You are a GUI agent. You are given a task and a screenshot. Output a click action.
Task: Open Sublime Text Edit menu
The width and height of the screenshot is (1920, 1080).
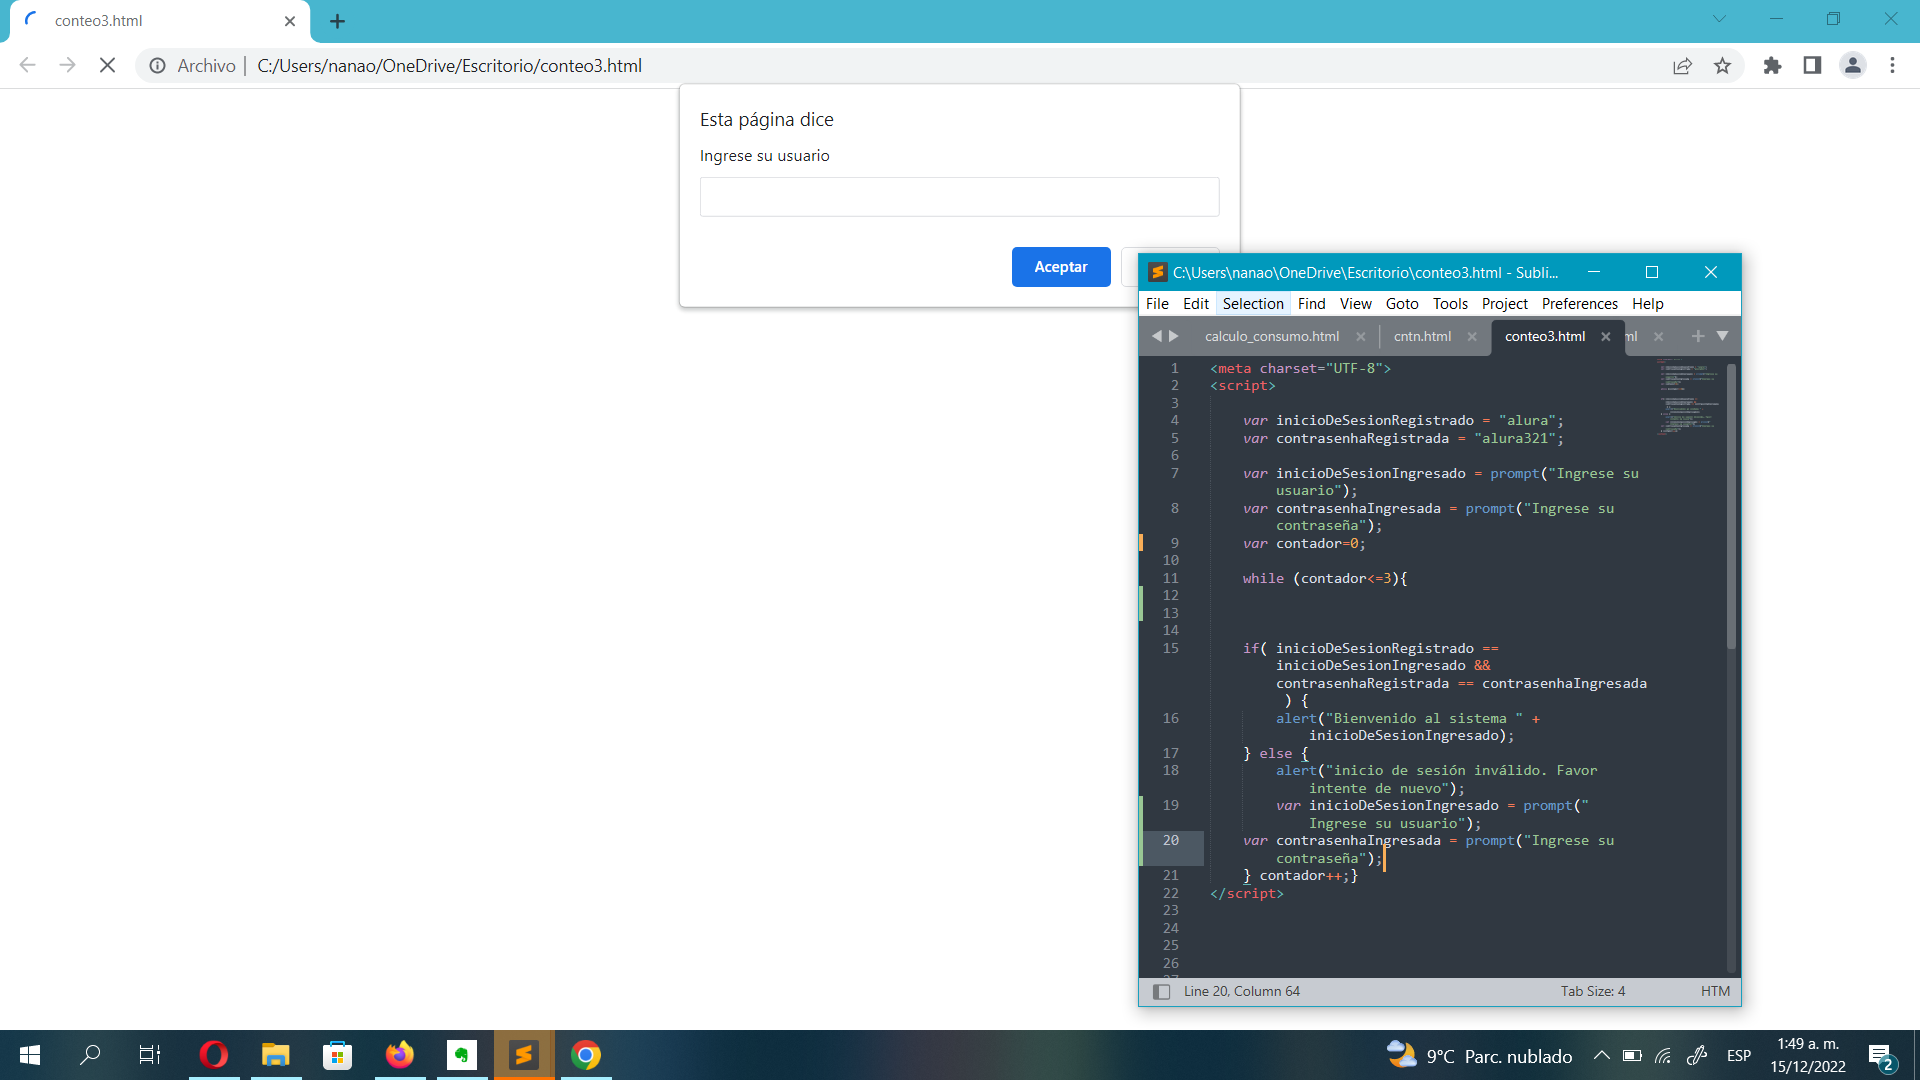coord(1196,304)
